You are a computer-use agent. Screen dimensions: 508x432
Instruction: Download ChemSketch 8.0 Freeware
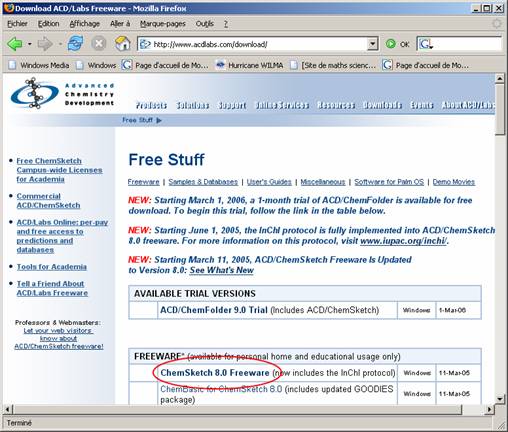(x=215, y=373)
